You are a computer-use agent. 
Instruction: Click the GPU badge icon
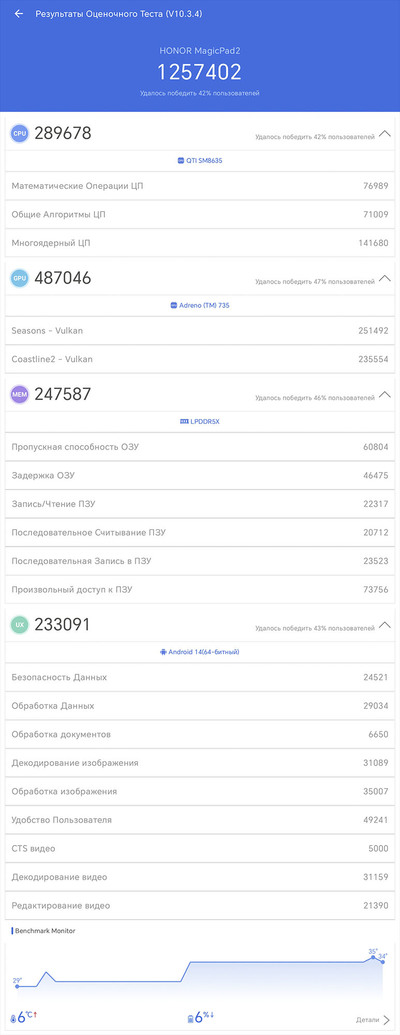19,279
